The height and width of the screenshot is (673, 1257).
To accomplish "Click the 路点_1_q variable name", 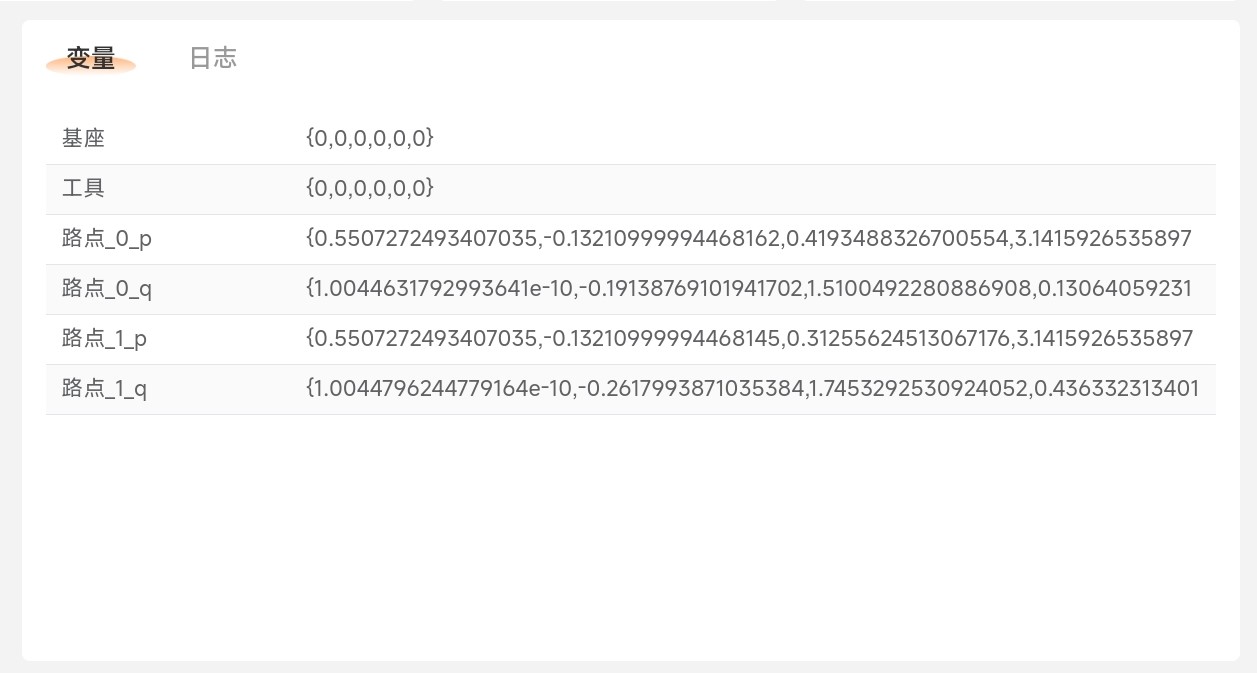I will [105, 389].
